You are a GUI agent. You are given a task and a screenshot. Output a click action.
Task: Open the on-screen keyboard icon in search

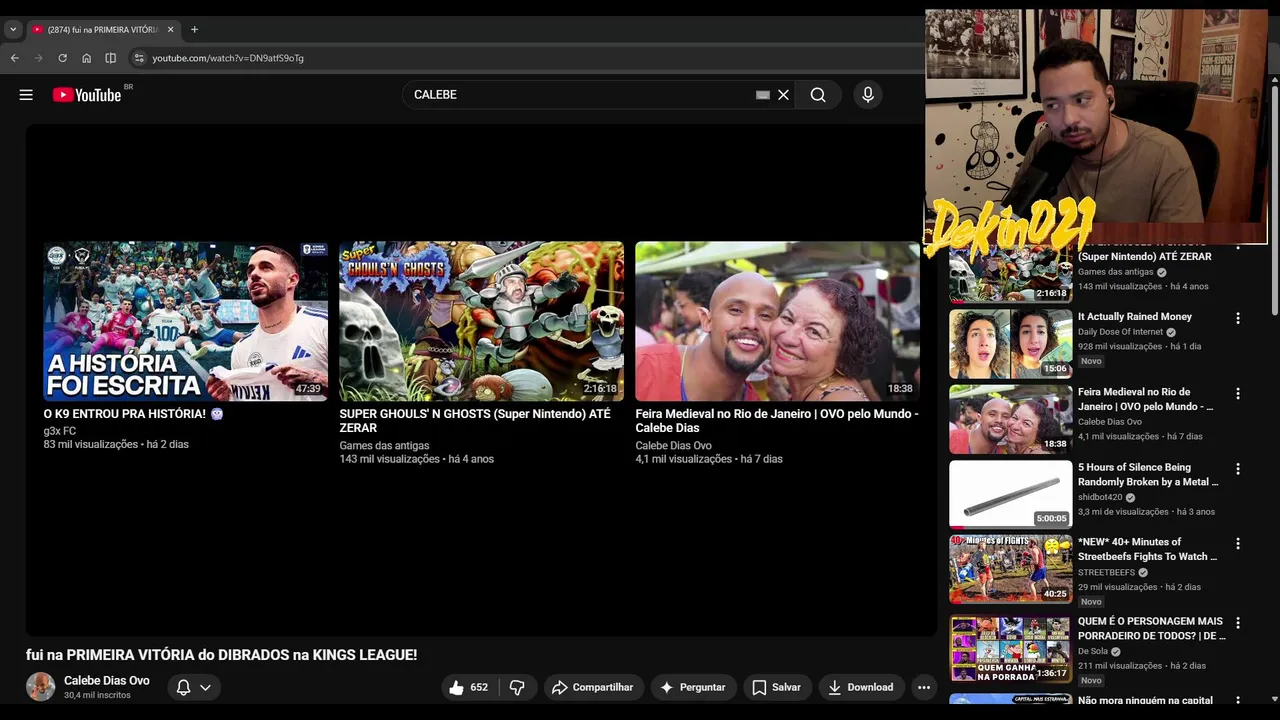click(x=763, y=95)
